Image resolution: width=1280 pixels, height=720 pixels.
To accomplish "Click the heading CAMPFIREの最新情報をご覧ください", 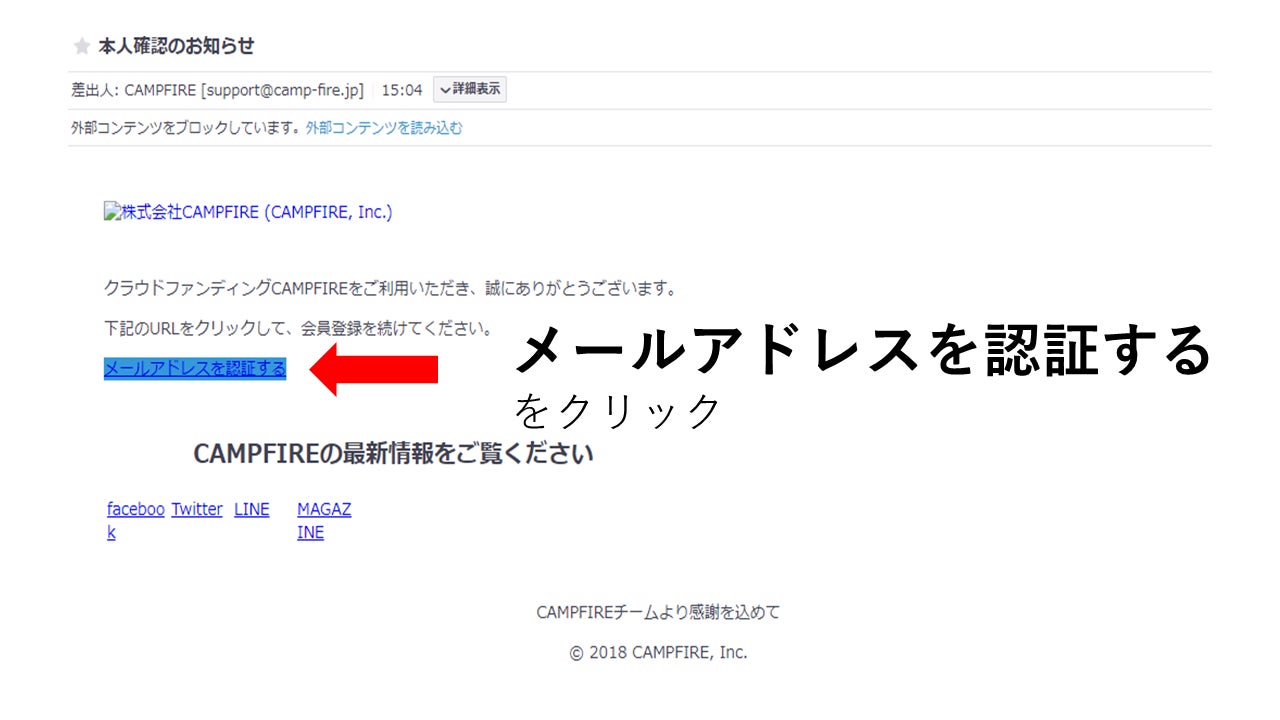I will click(x=393, y=454).
